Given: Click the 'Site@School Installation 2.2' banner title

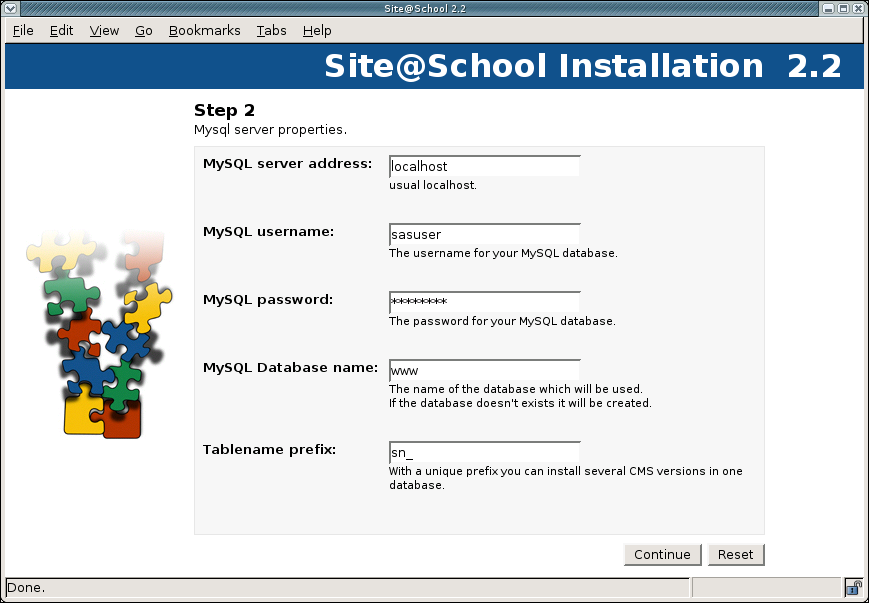Looking at the screenshot, I should (583, 66).
